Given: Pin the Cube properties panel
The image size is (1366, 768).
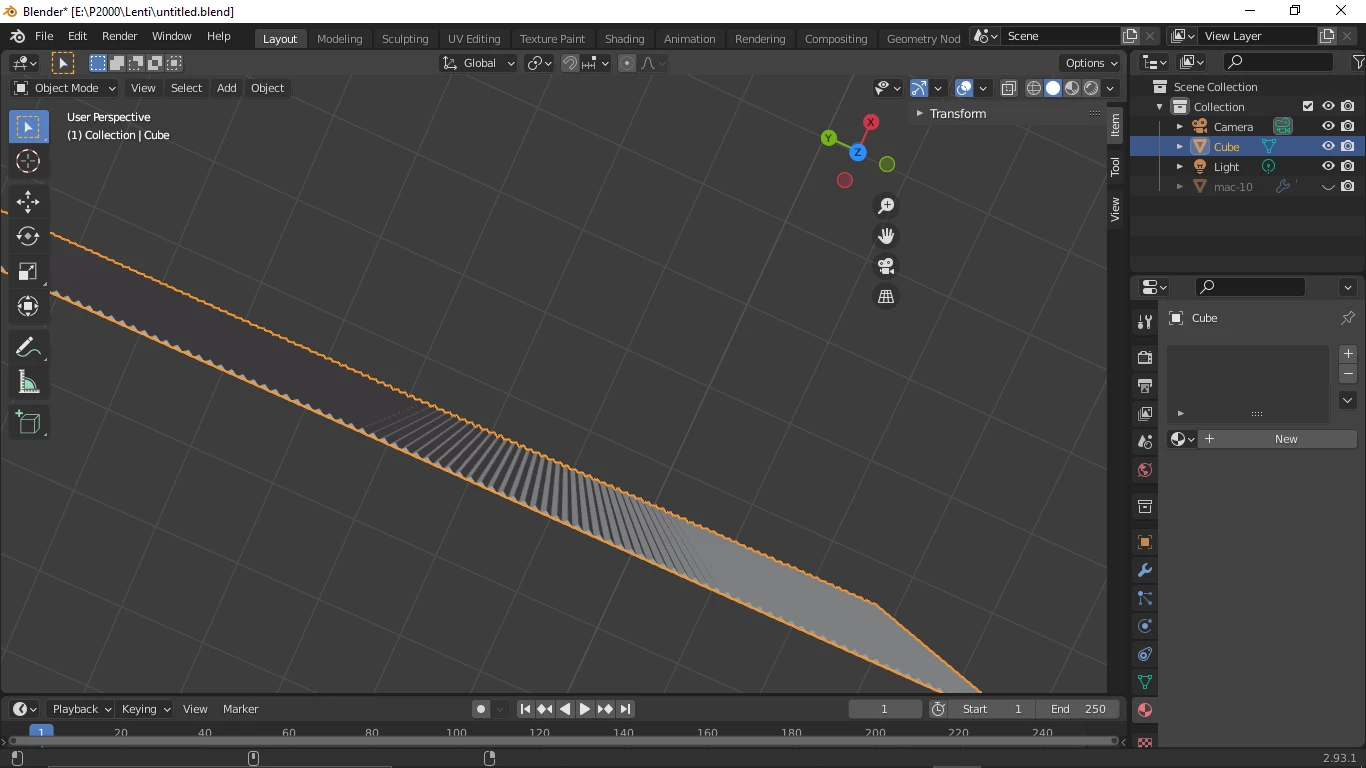Looking at the screenshot, I should pyautogui.click(x=1348, y=318).
